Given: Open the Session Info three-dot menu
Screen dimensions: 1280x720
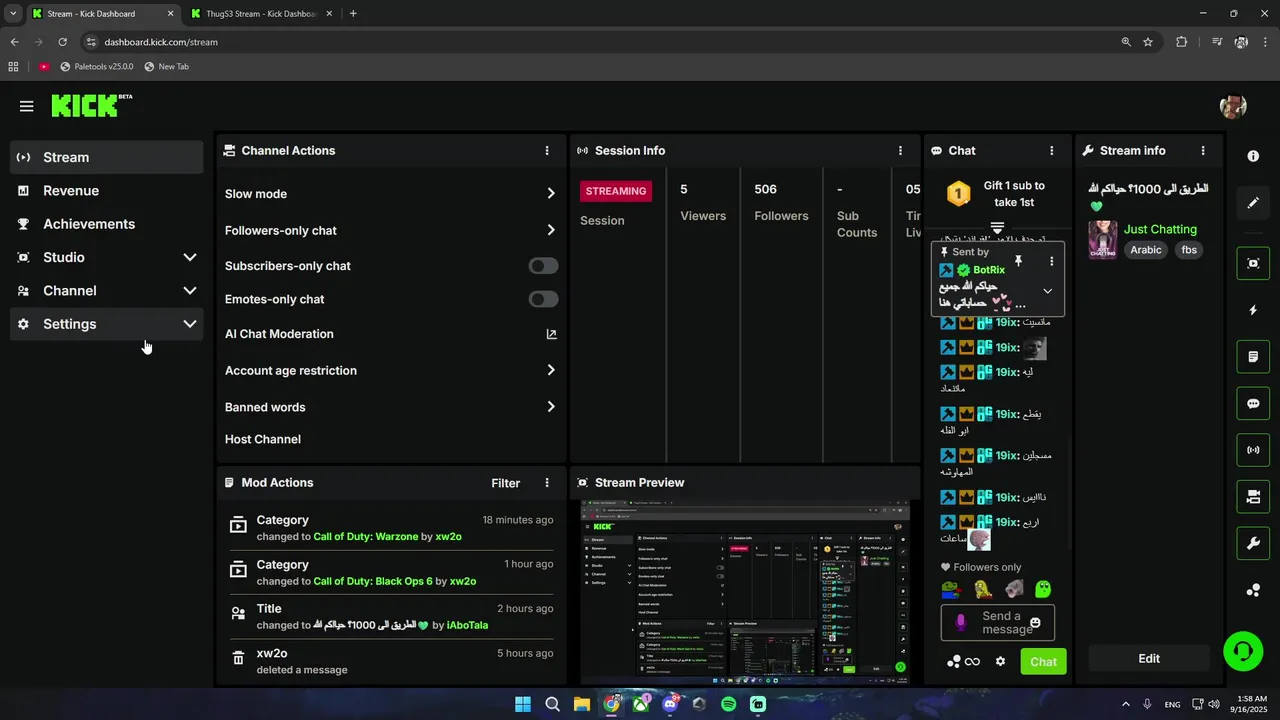Looking at the screenshot, I should coord(900,151).
